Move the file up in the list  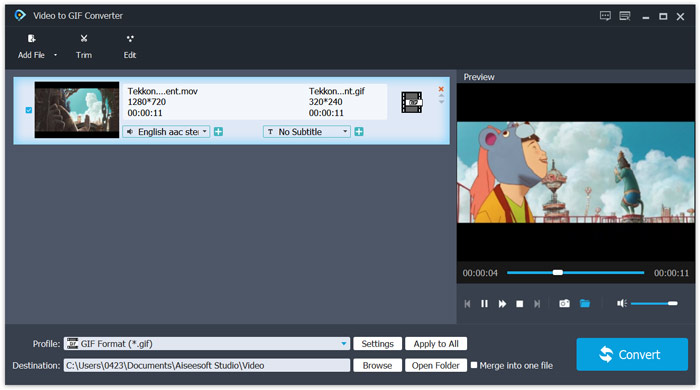(x=441, y=95)
